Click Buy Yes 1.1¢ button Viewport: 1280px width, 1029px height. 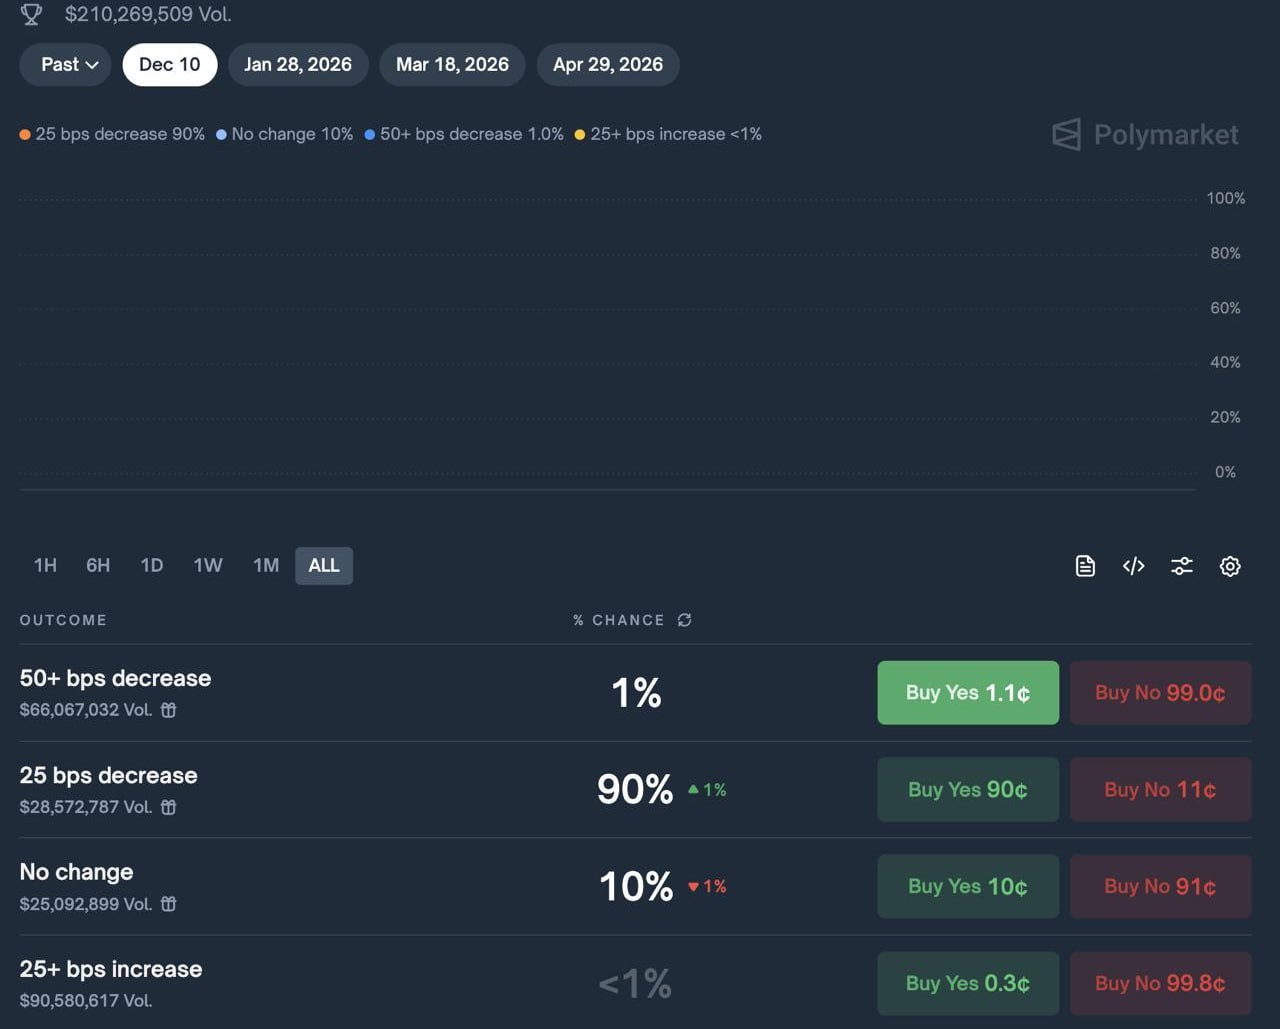pos(967,693)
